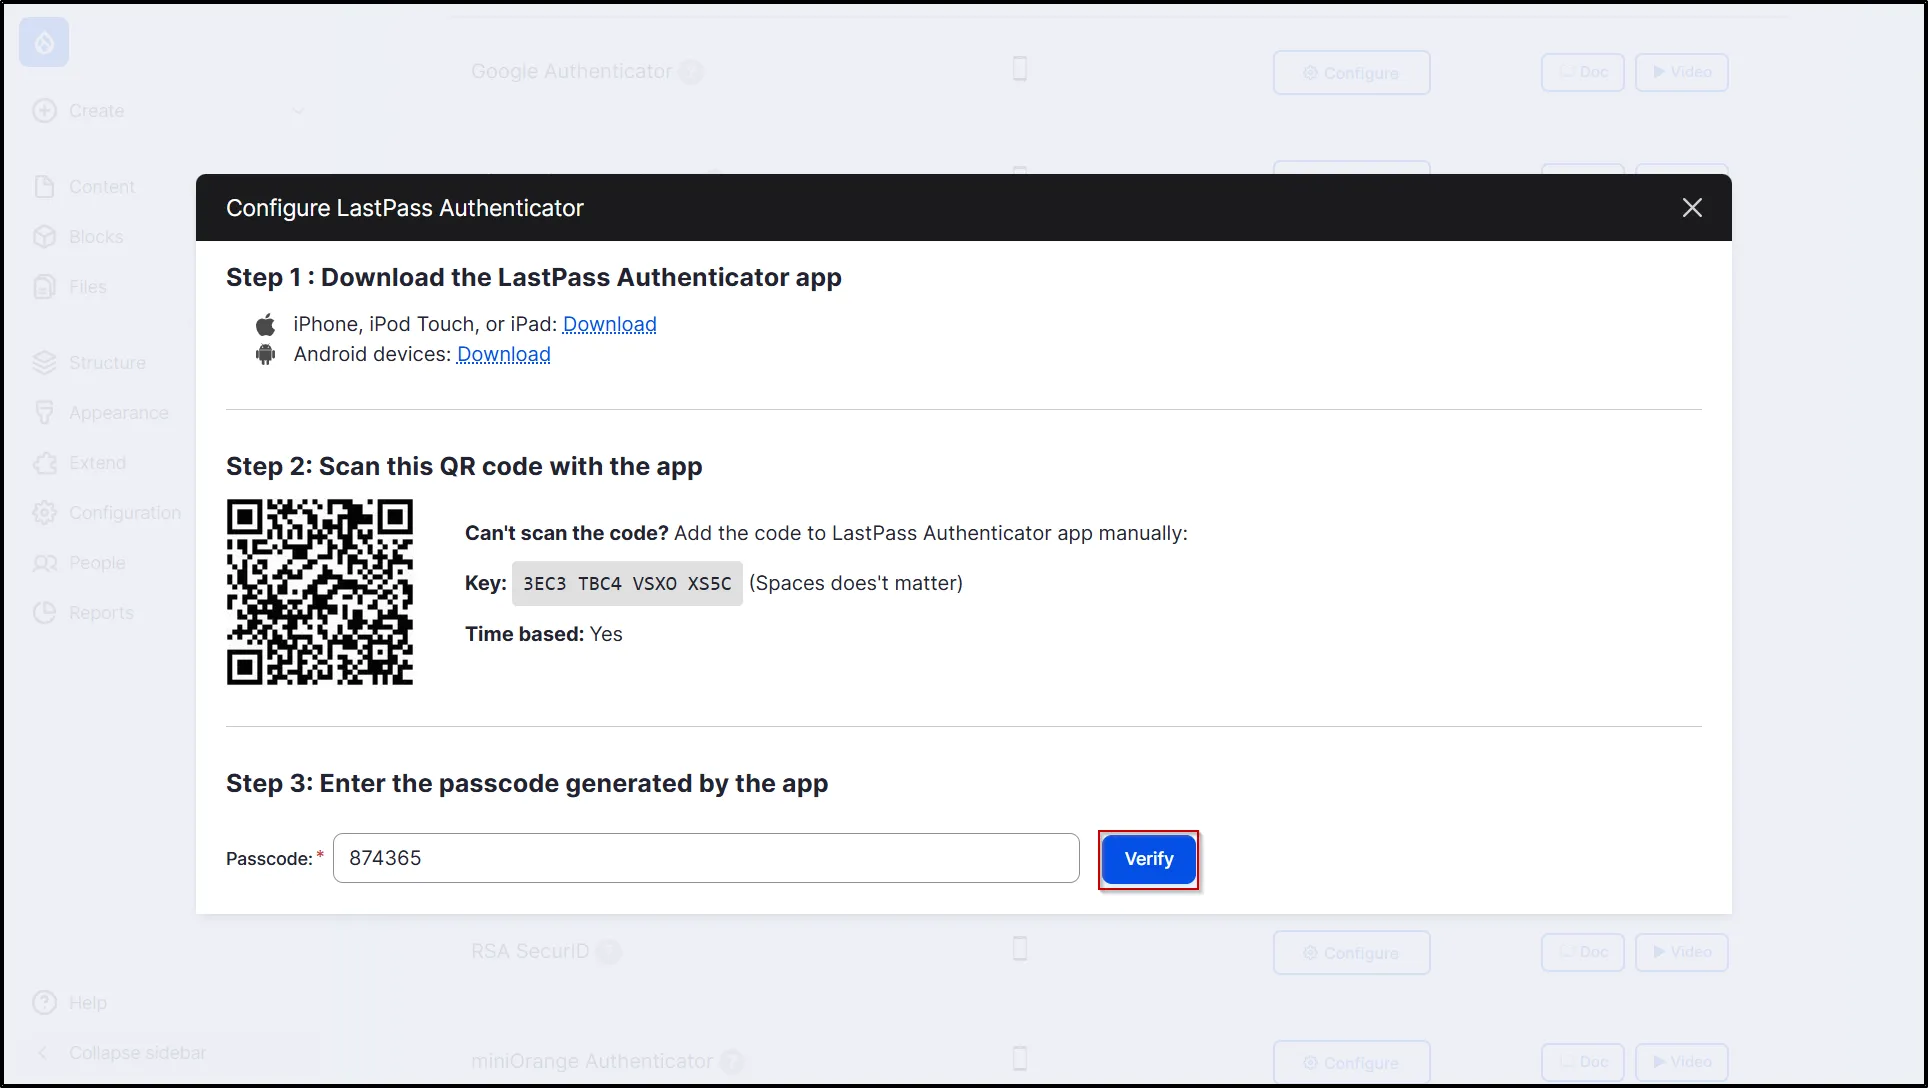Click the Reports pie chart icon

(x=45, y=613)
